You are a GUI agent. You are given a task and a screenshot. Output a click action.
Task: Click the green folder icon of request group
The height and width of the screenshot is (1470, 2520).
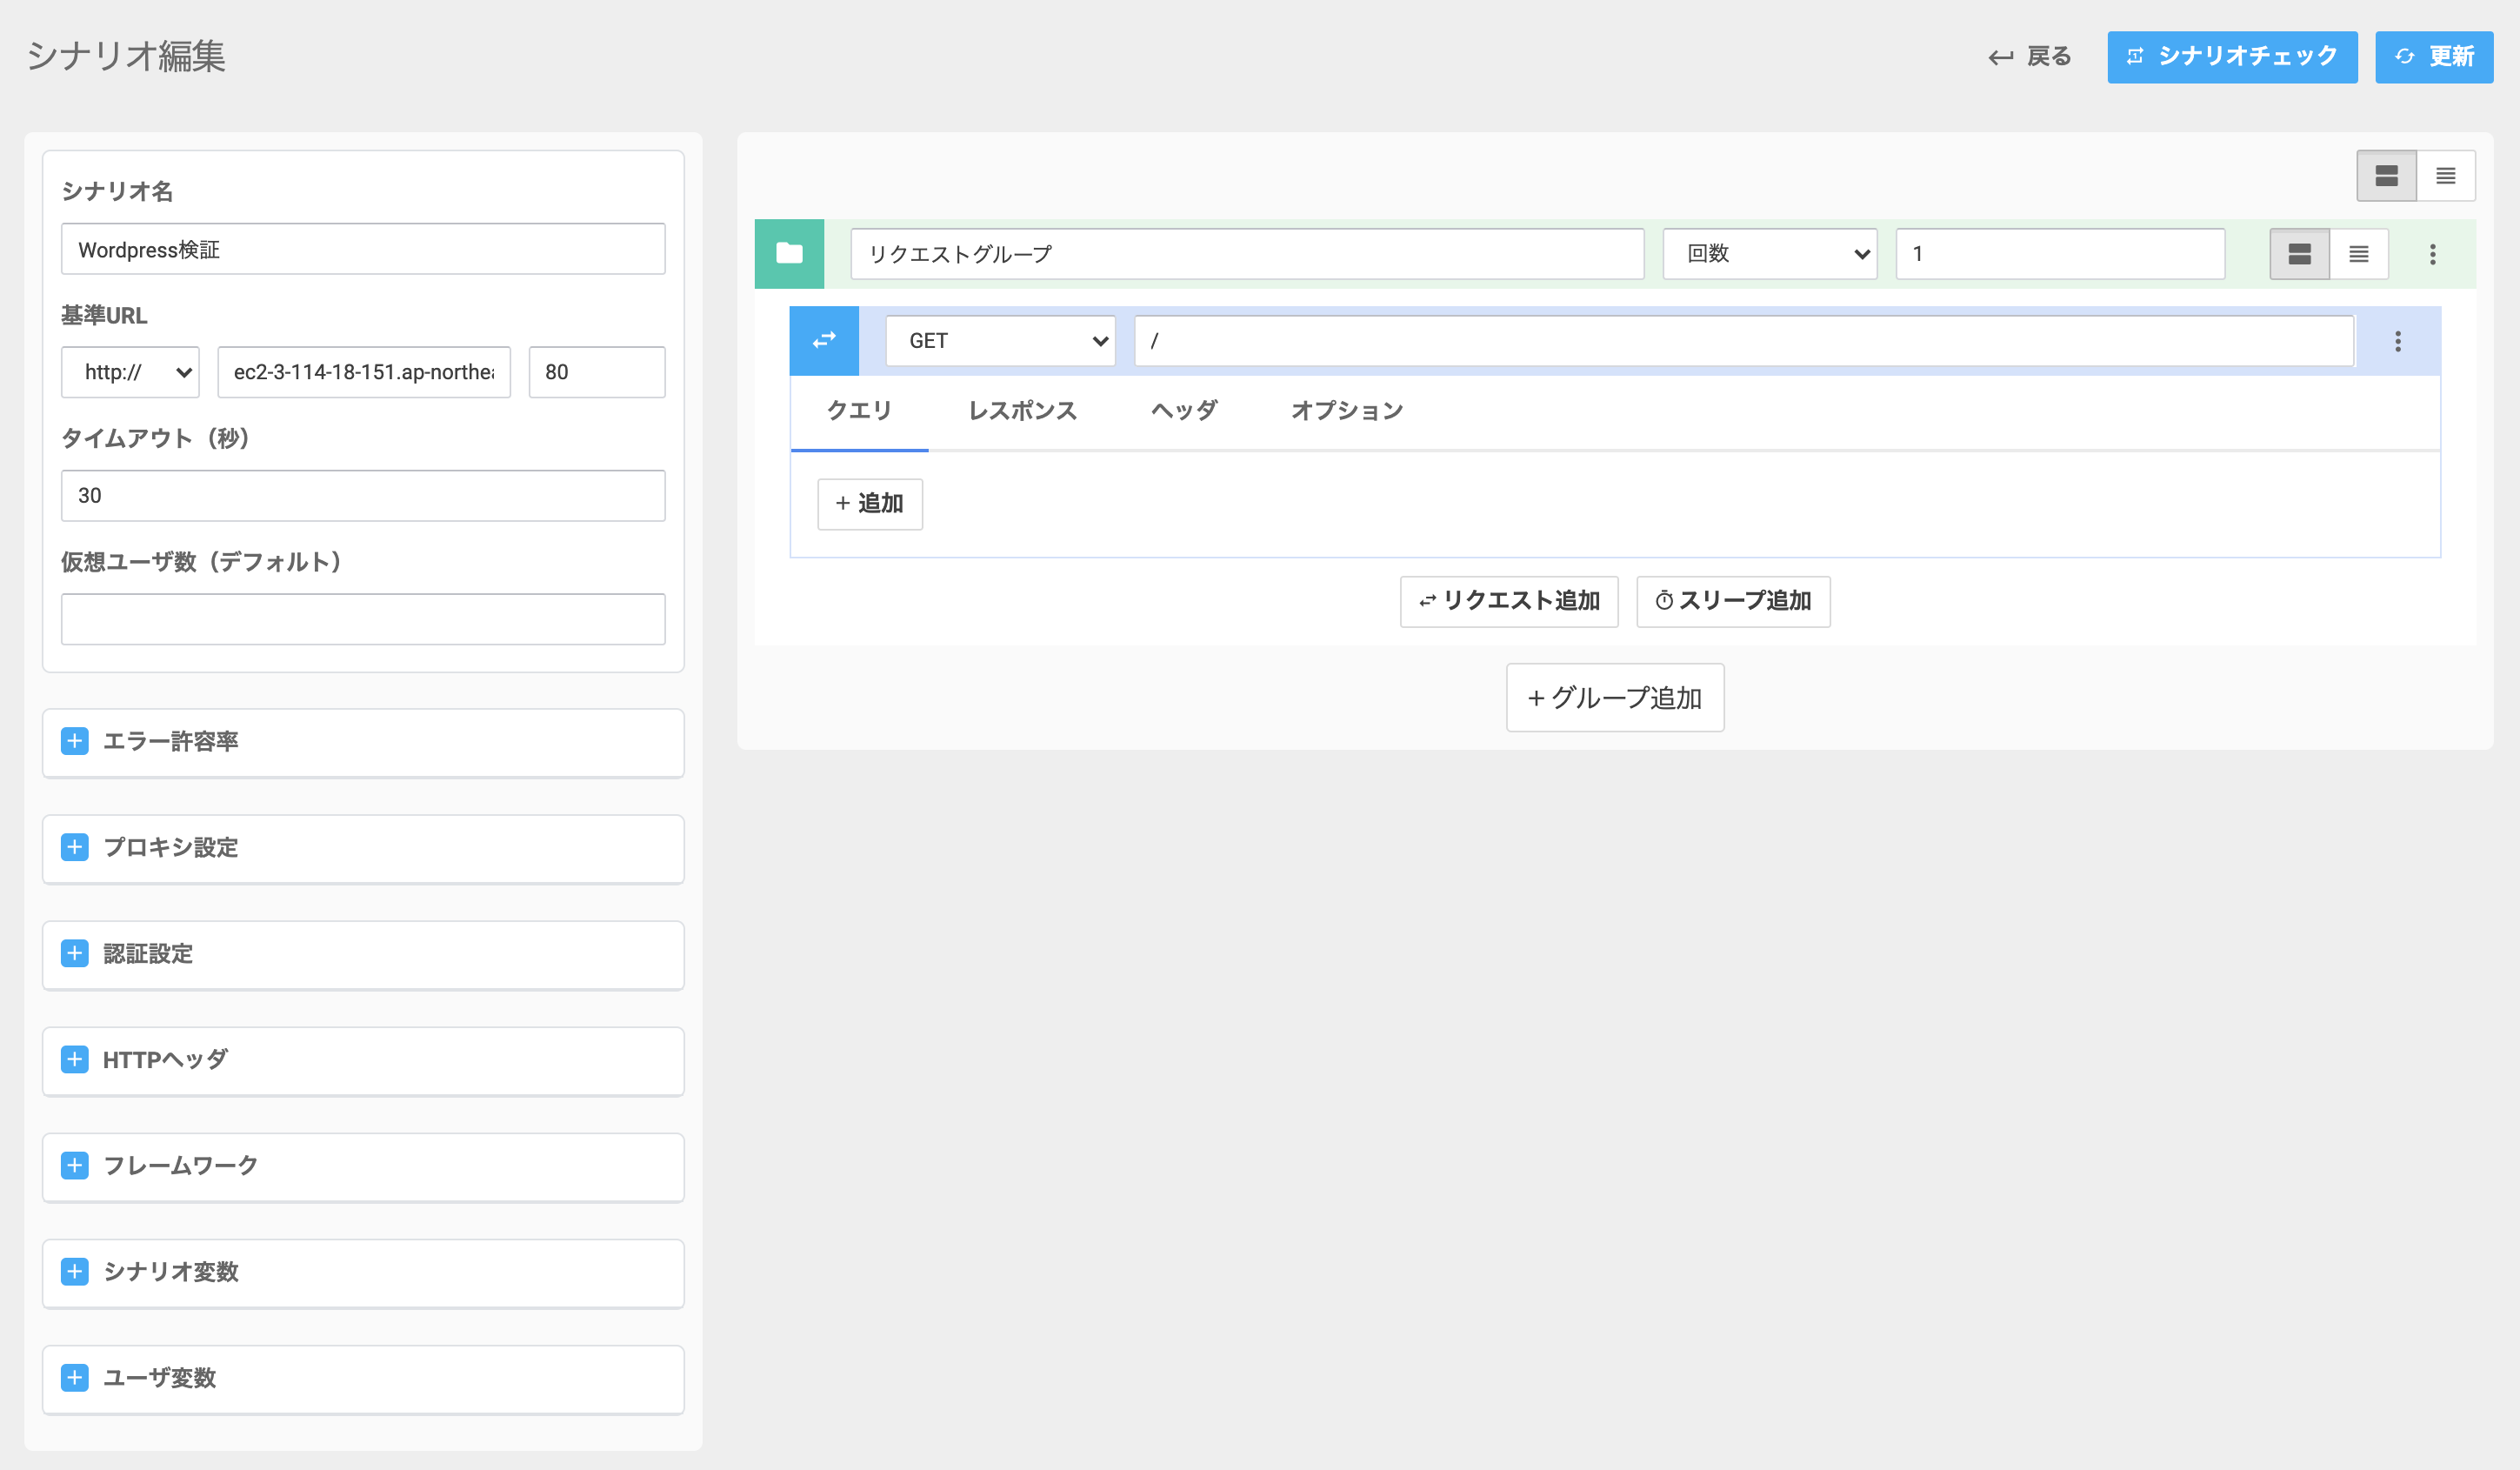click(789, 253)
